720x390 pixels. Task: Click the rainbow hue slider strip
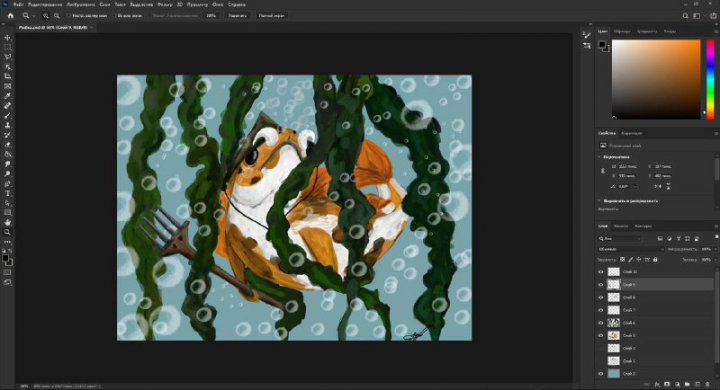click(x=710, y=79)
